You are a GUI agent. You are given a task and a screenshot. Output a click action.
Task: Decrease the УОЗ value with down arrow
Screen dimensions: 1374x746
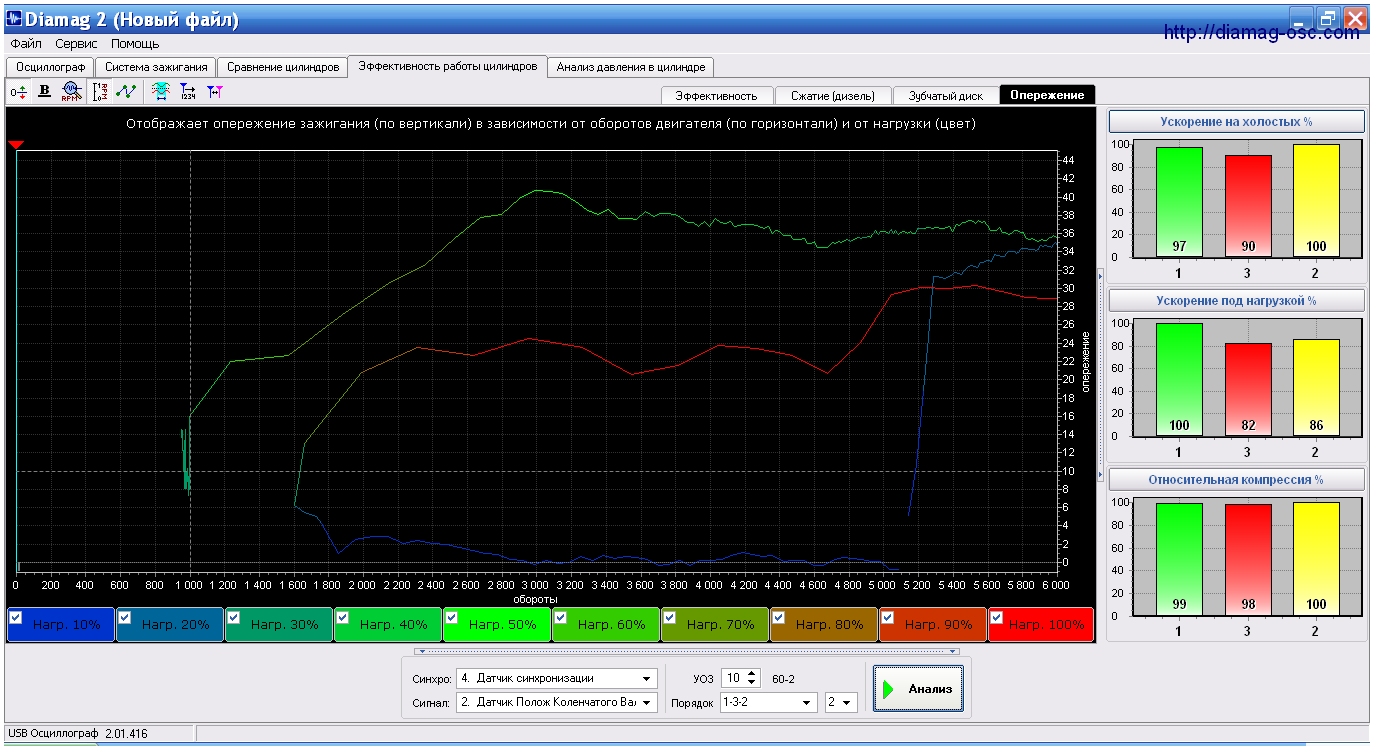click(x=753, y=683)
